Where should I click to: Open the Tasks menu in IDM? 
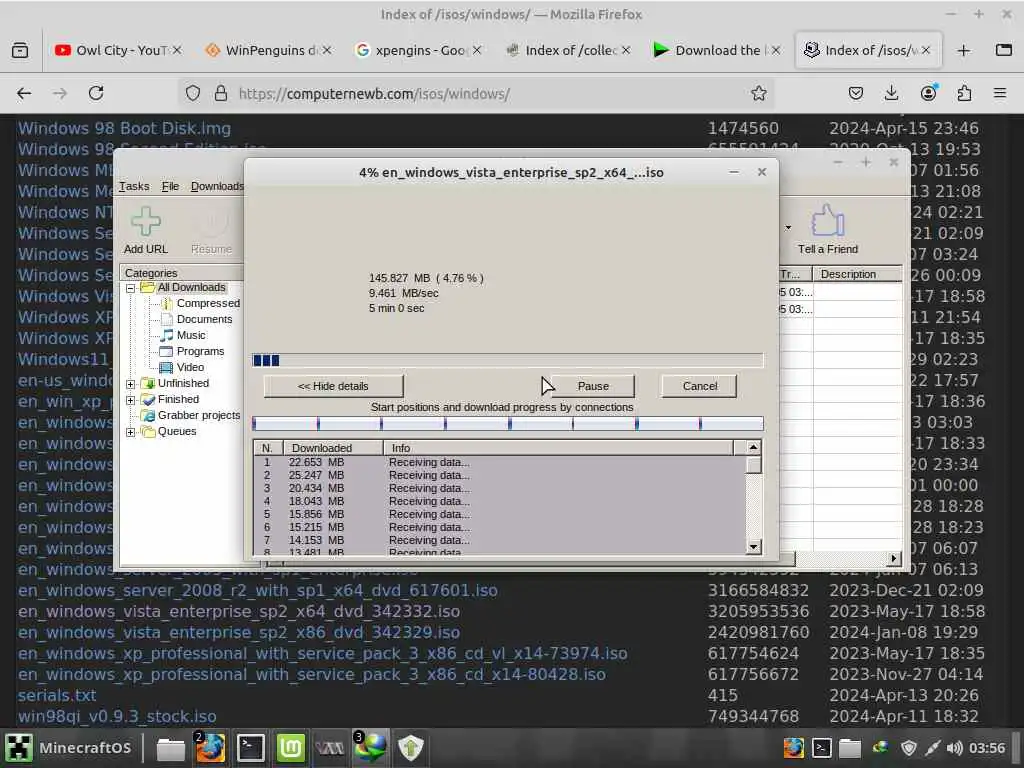pyautogui.click(x=134, y=186)
